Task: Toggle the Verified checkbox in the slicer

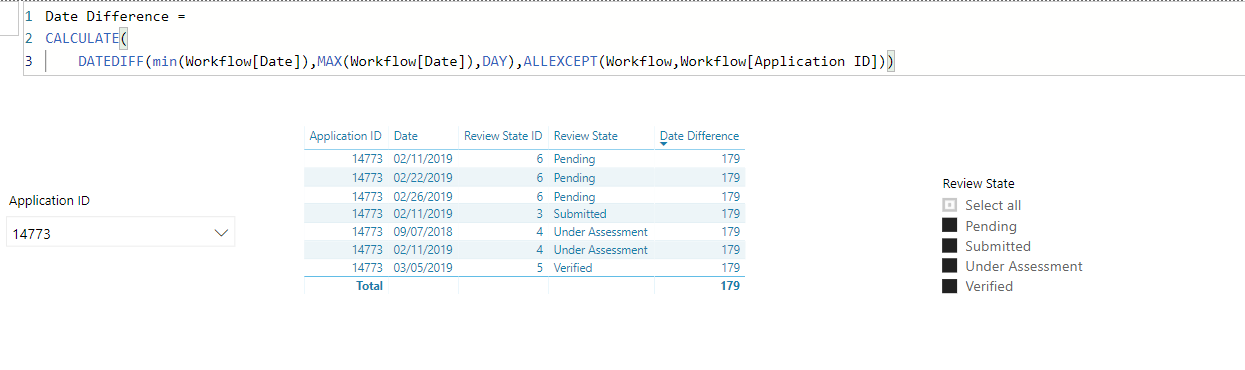Action: click(949, 286)
